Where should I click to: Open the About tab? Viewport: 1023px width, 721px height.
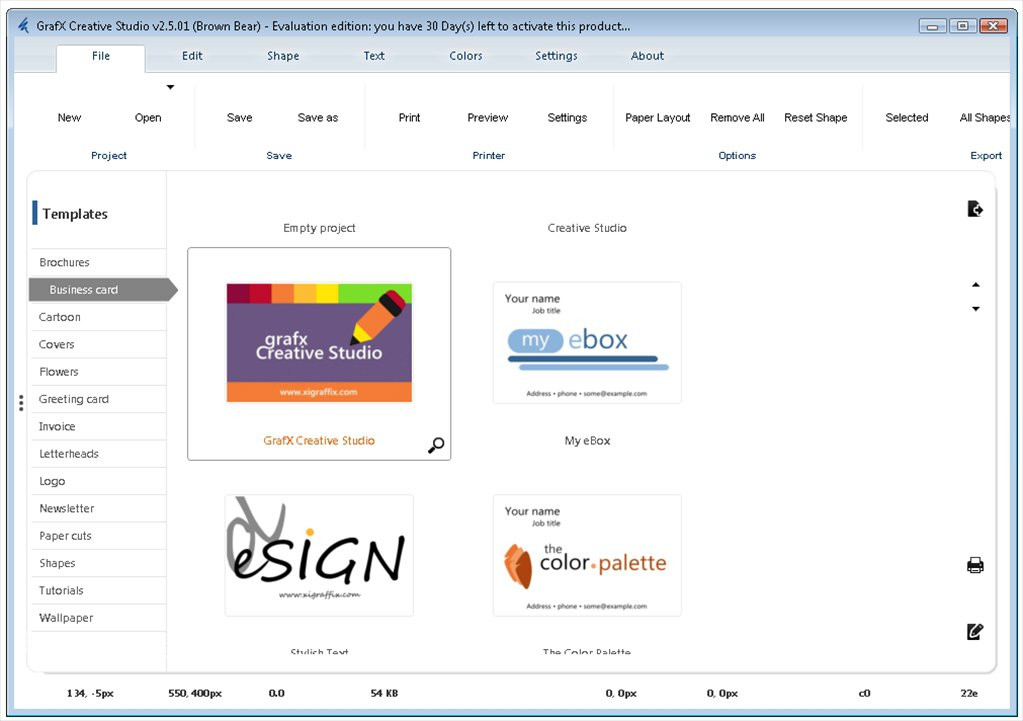(x=647, y=56)
